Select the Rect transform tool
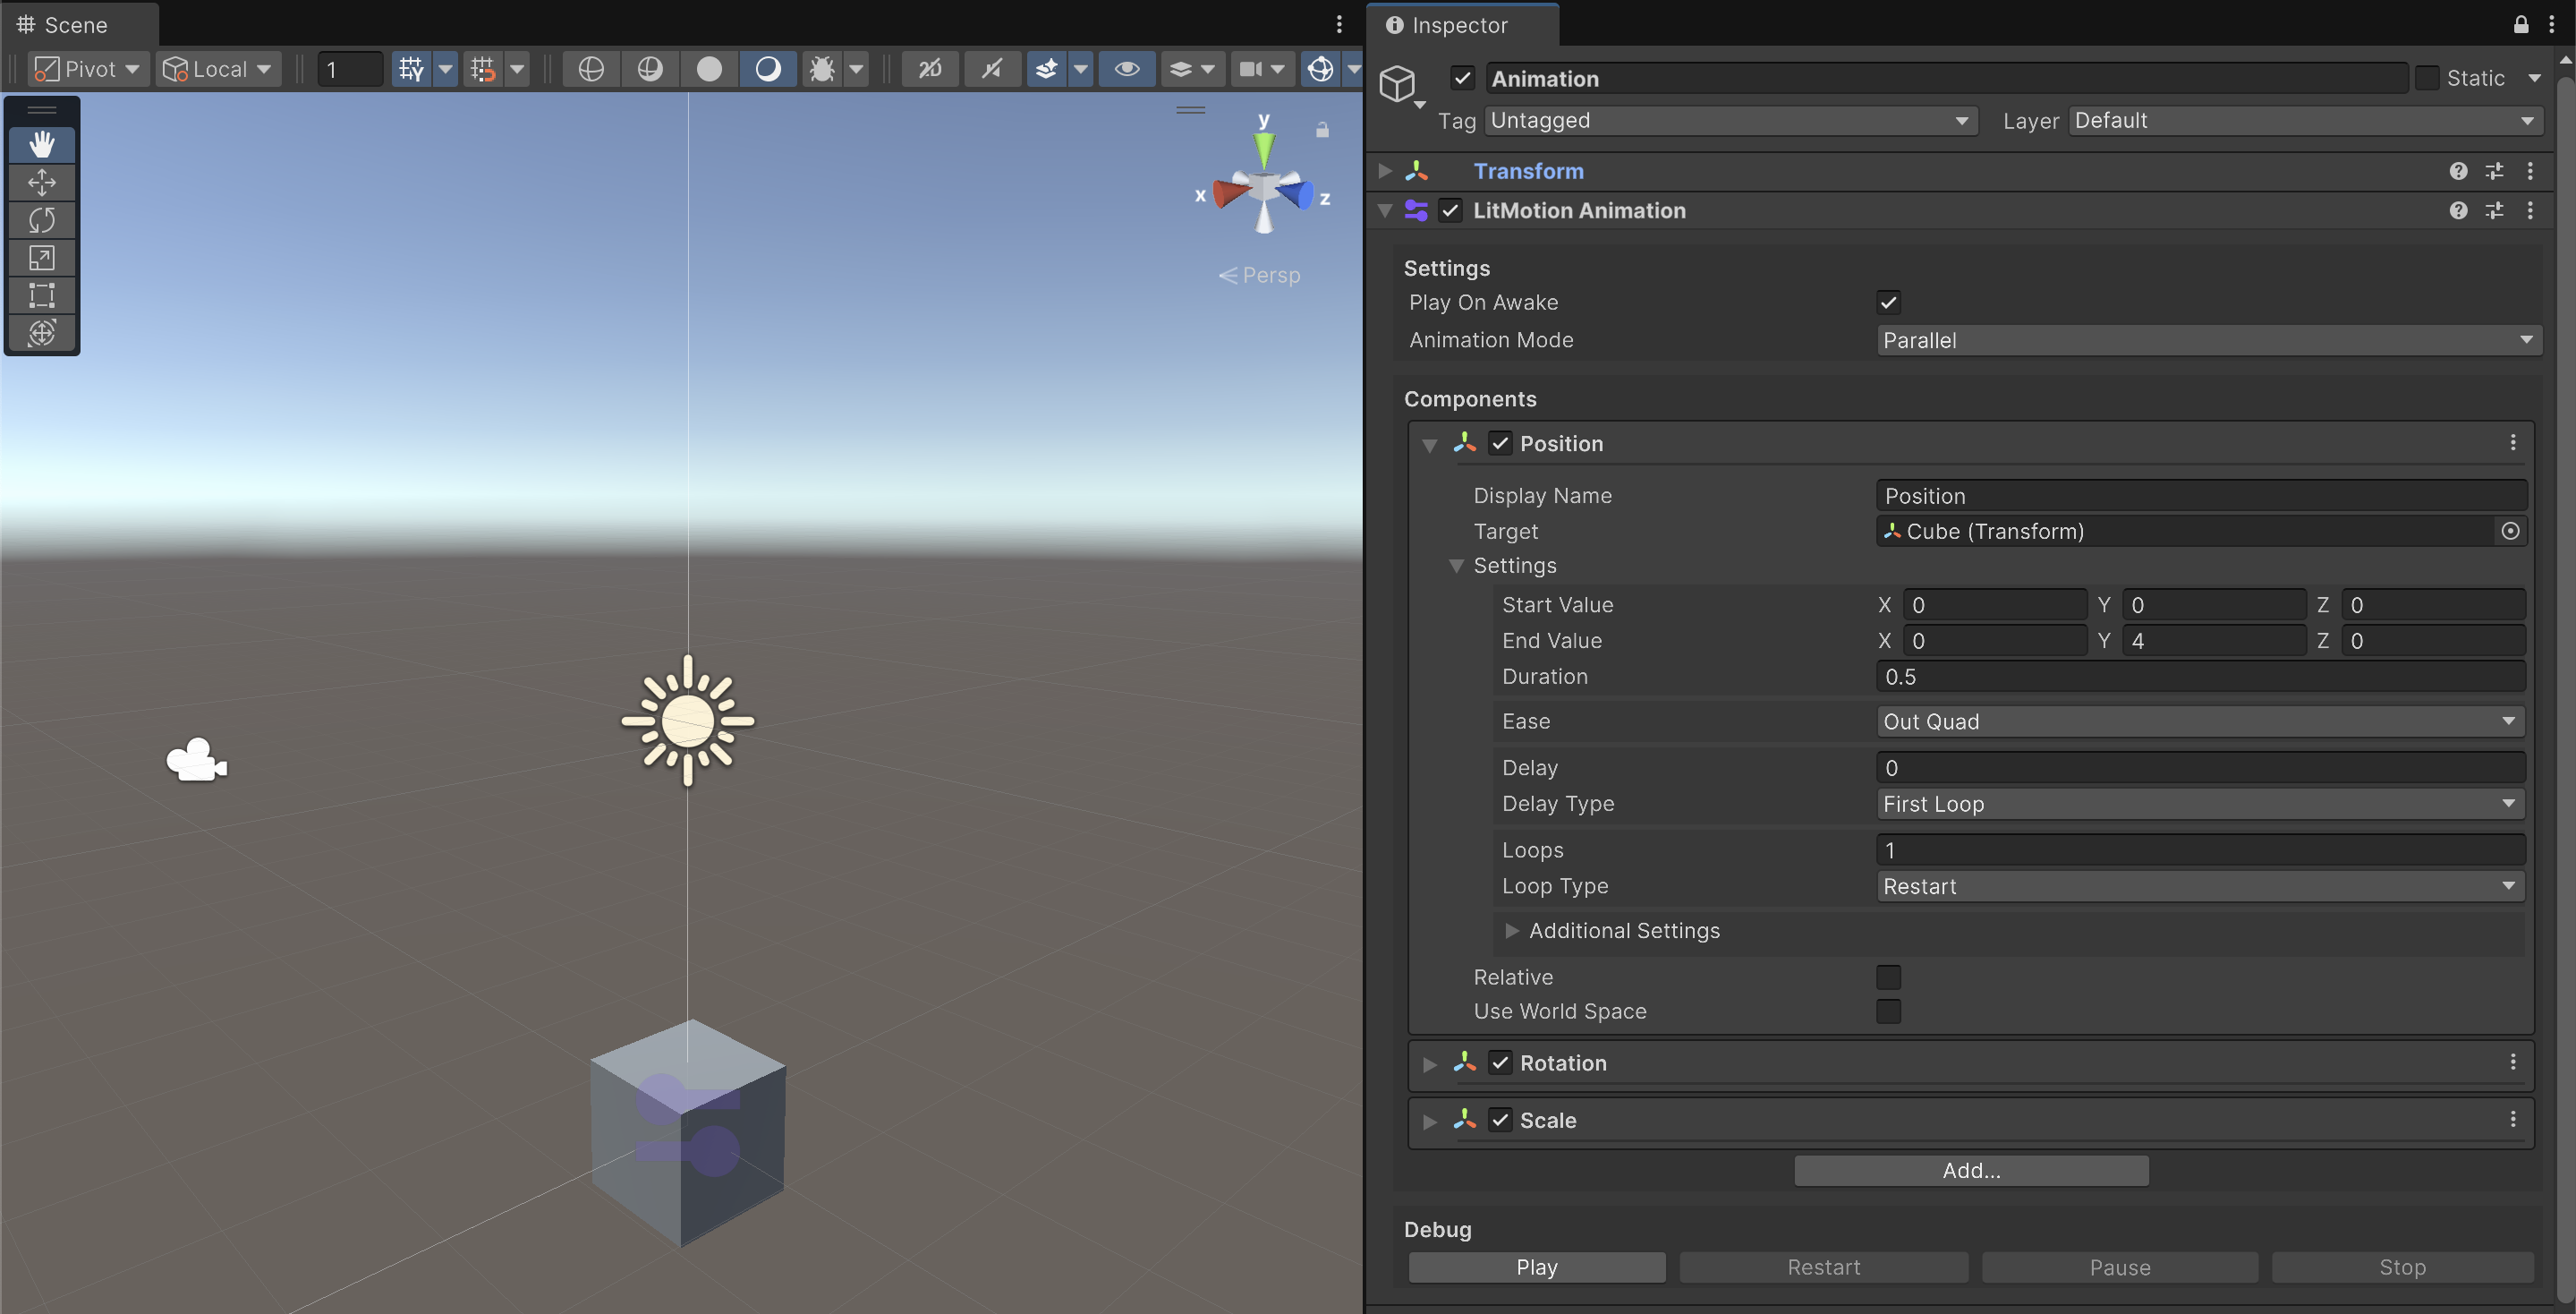This screenshot has width=2576, height=1314. pyautogui.click(x=42, y=295)
